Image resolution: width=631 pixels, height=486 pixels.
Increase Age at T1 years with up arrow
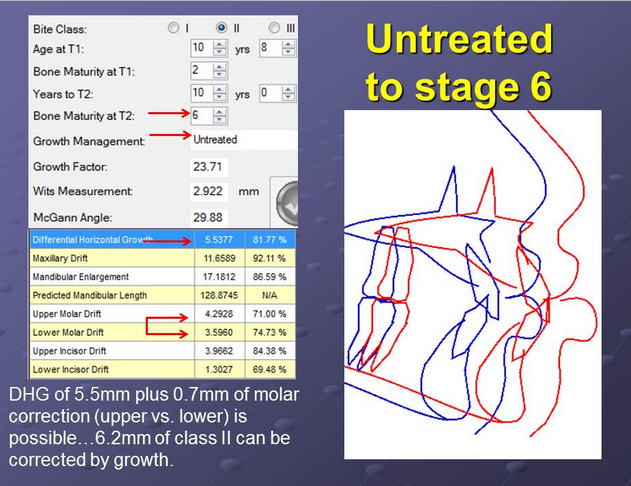coord(221,43)
